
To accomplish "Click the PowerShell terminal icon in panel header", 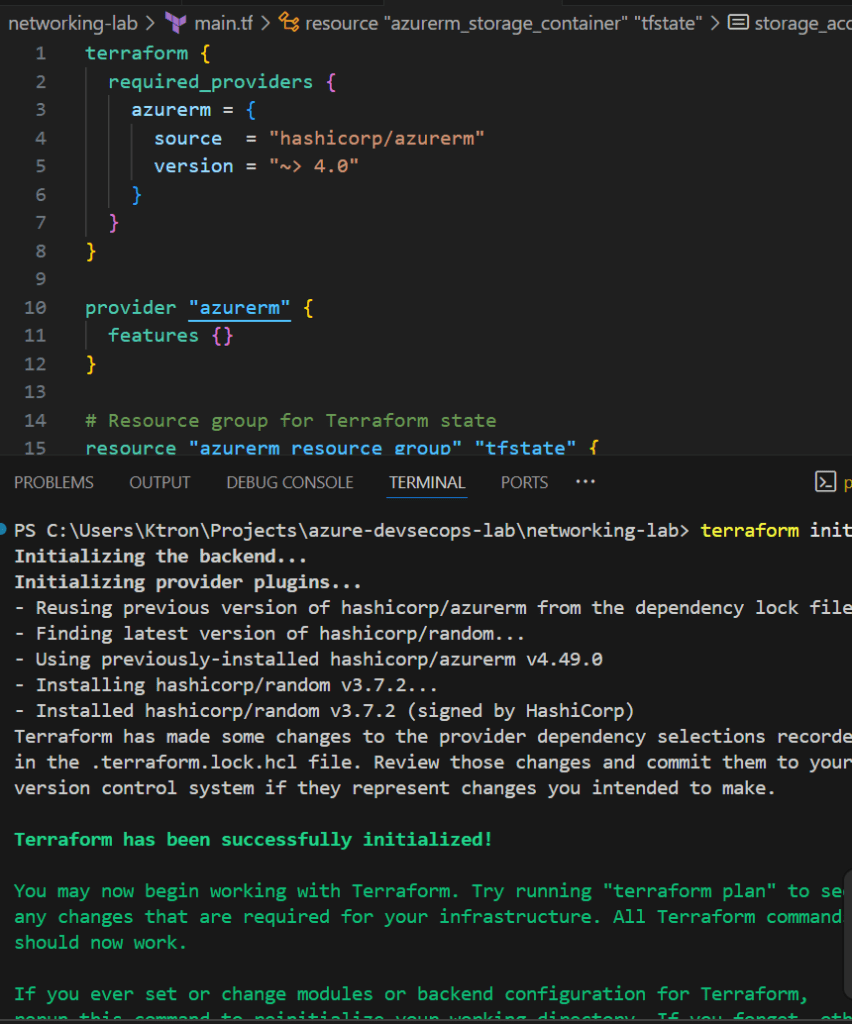I will (x=825, y=482).
